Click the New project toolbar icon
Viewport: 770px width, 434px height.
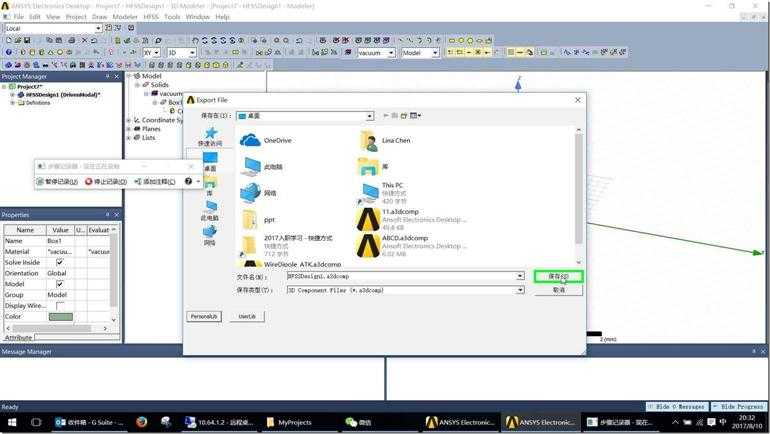coord(8,40)
